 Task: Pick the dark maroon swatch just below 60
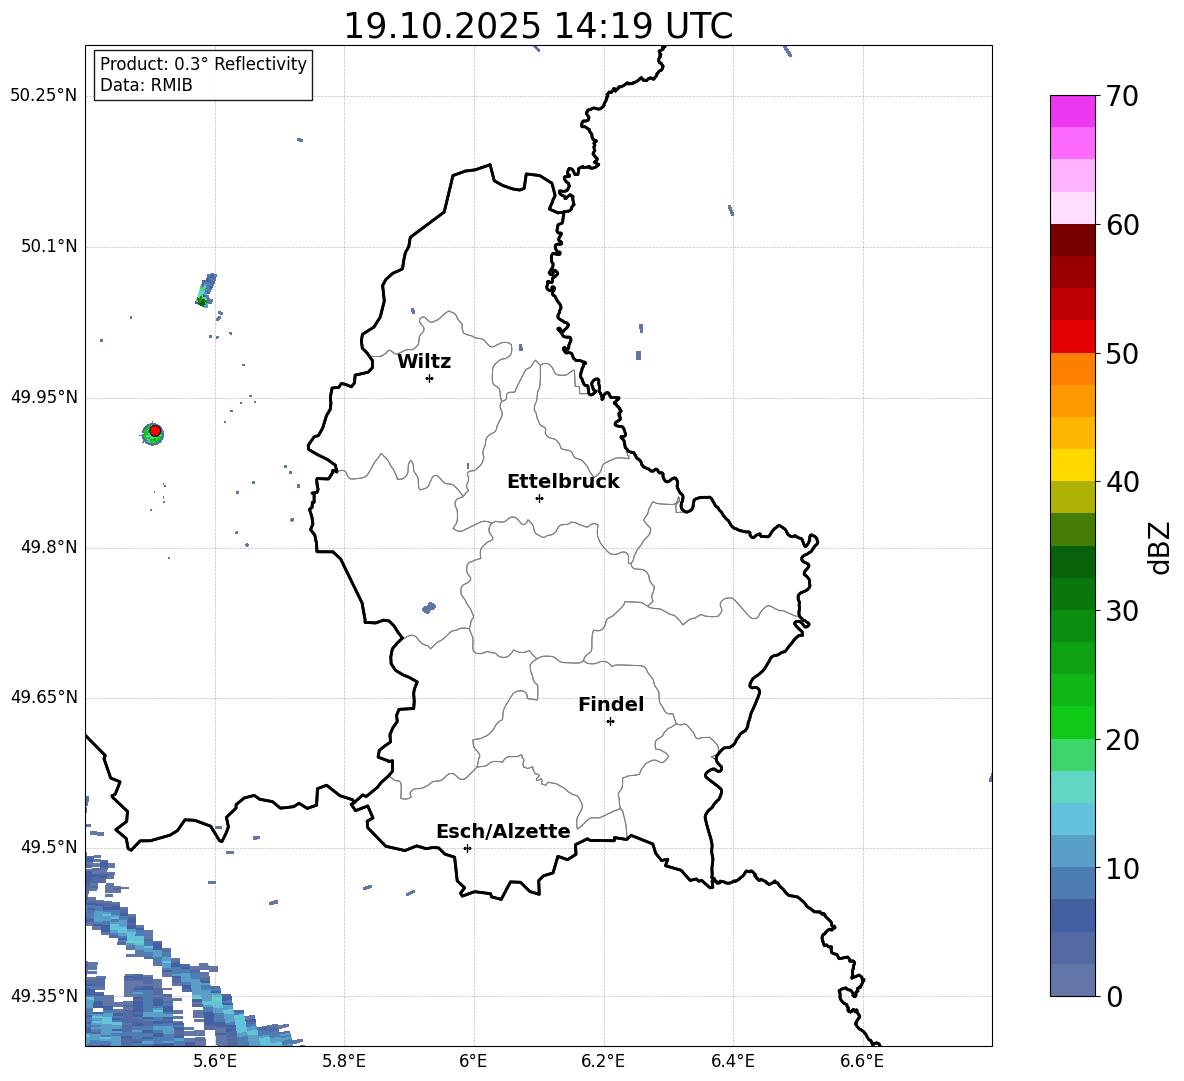coord(1072,240)
